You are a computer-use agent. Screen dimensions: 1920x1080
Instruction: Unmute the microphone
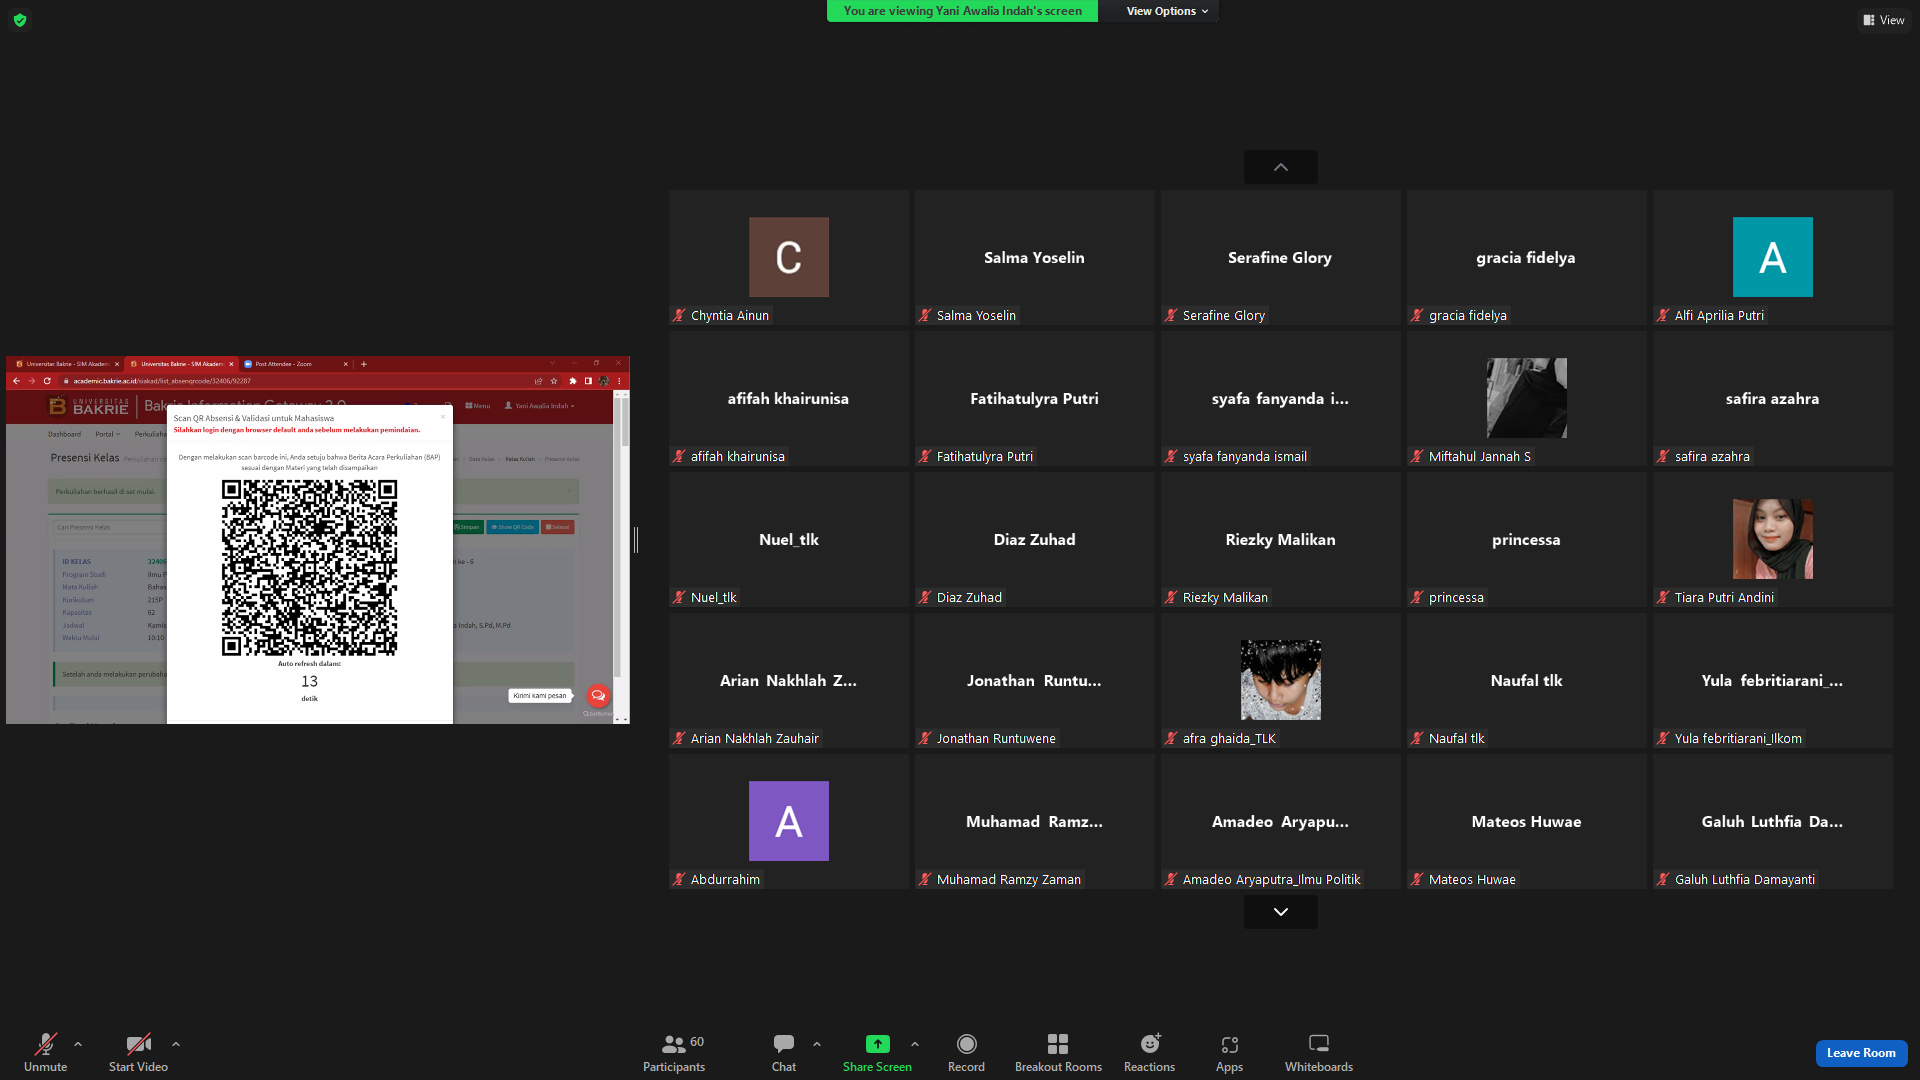click(45, 1052)
